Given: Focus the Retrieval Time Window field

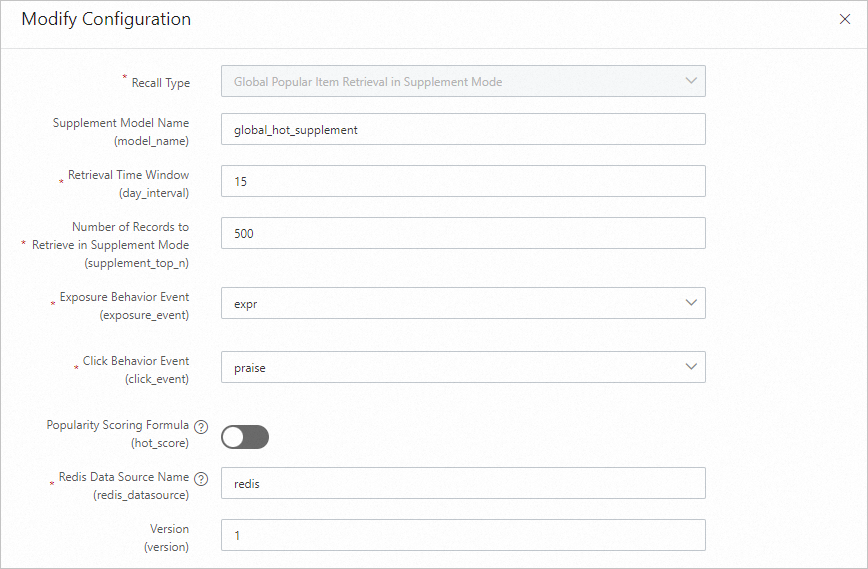Looking at the screenshot, I should pyautogui.click(x=463, y=182).
